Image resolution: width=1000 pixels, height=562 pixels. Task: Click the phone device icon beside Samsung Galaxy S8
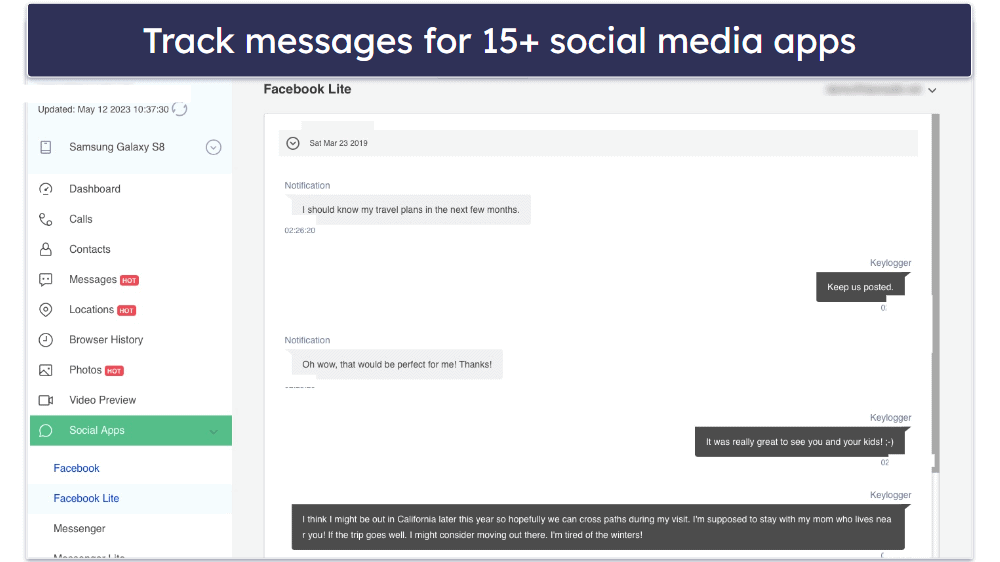46,147
